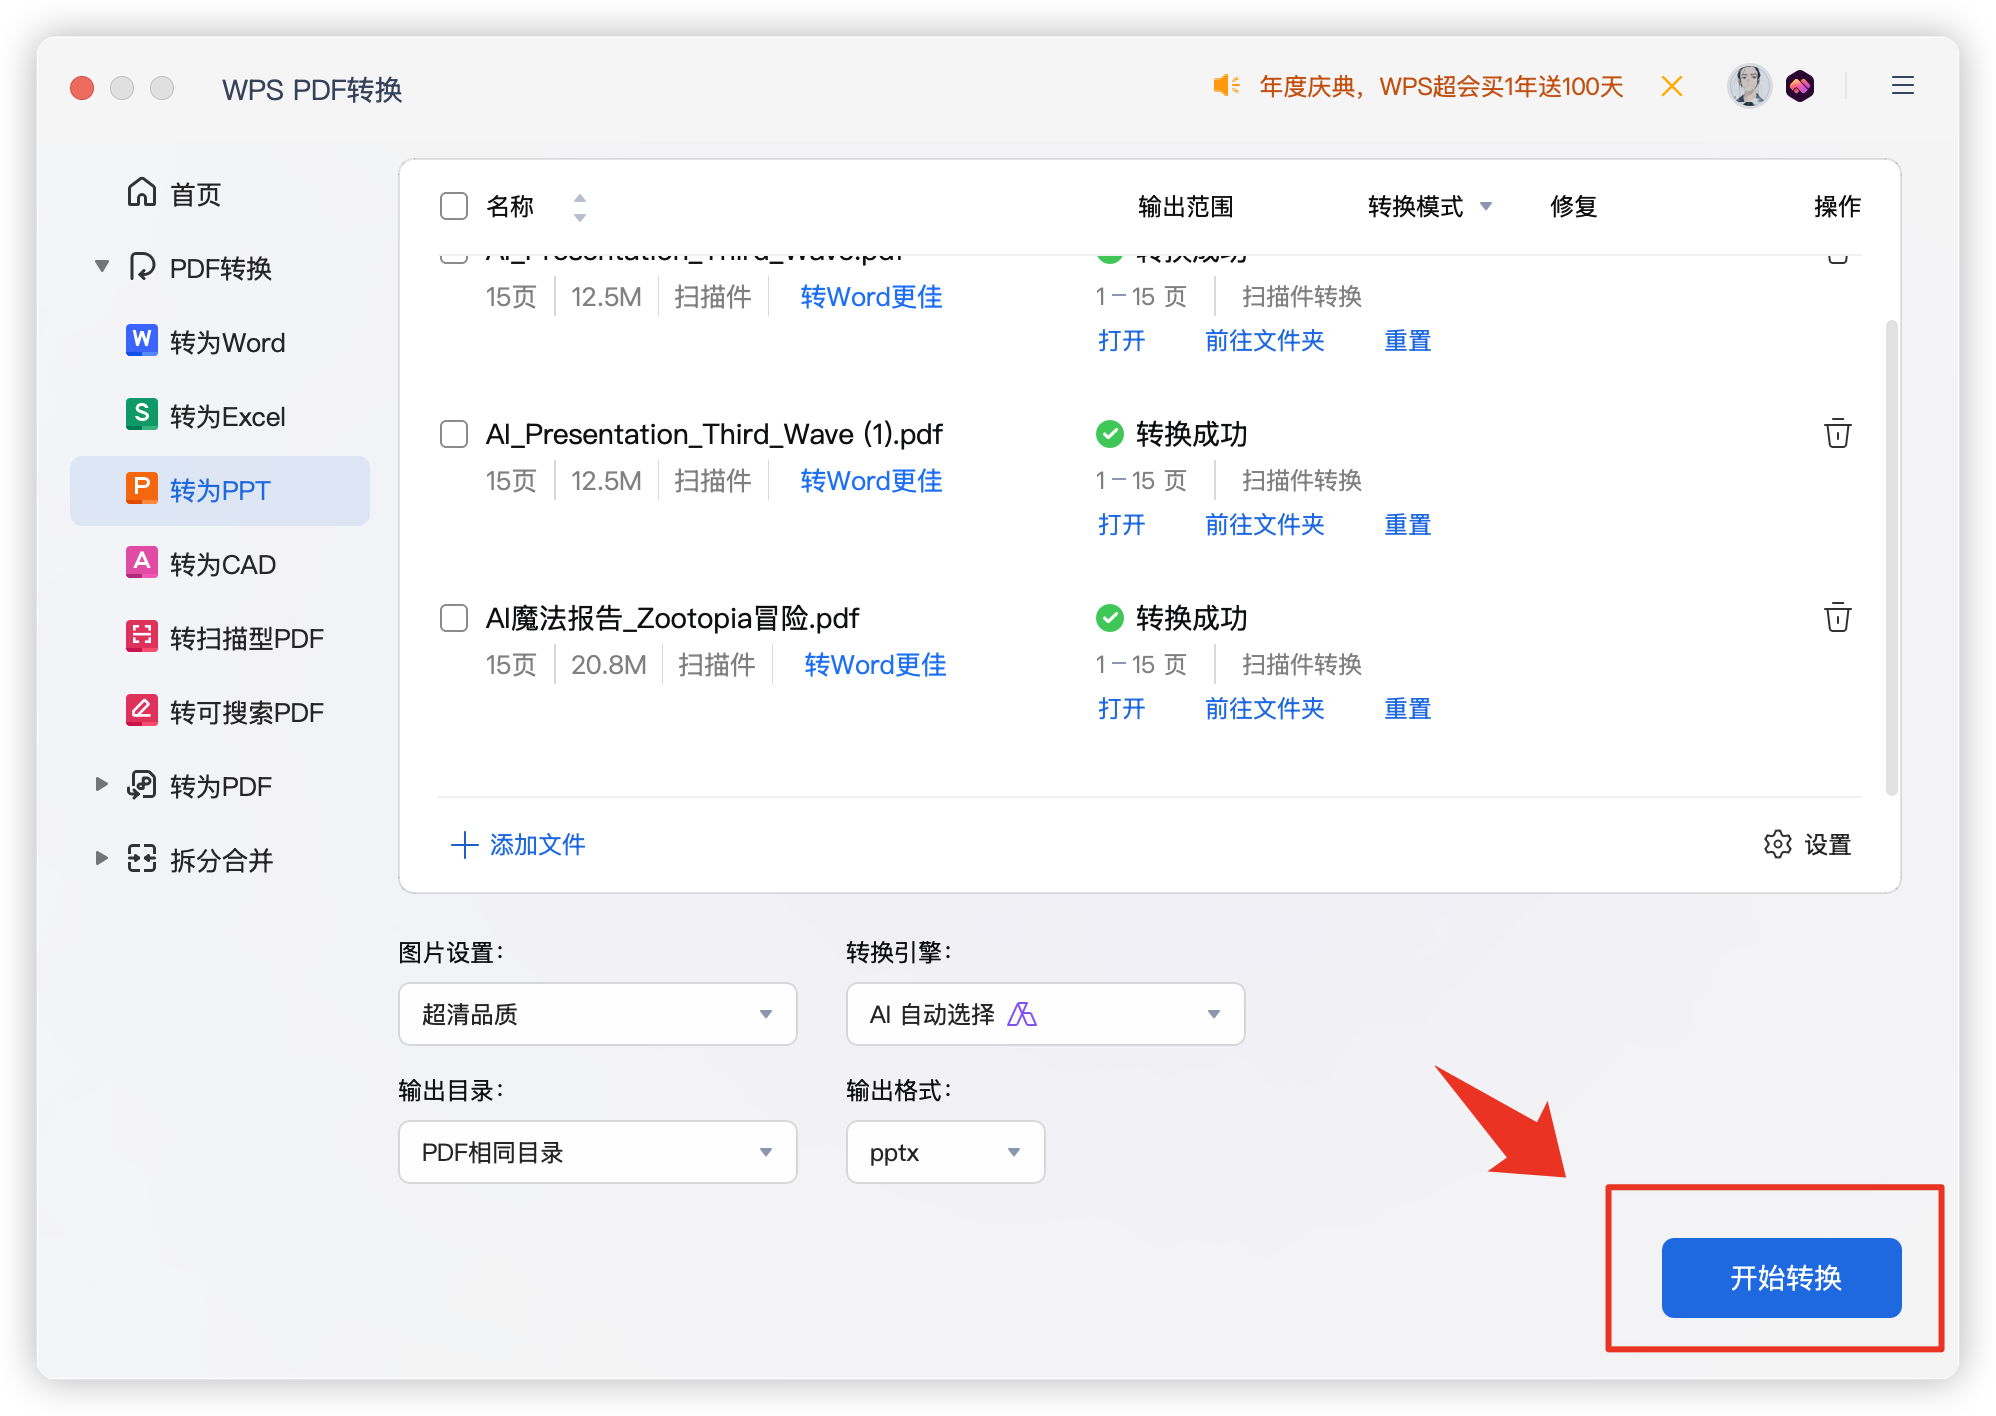Open the hamburger menu top right

pyautogui.click(x=1902, y=85)
